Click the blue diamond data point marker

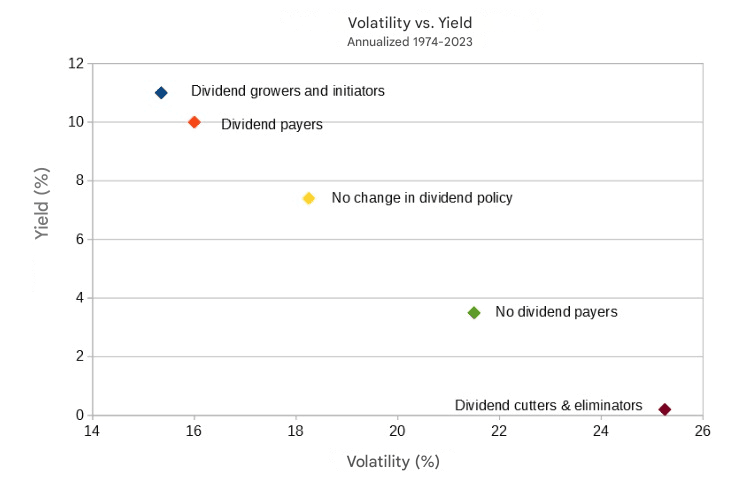click(x=161, y=92)
